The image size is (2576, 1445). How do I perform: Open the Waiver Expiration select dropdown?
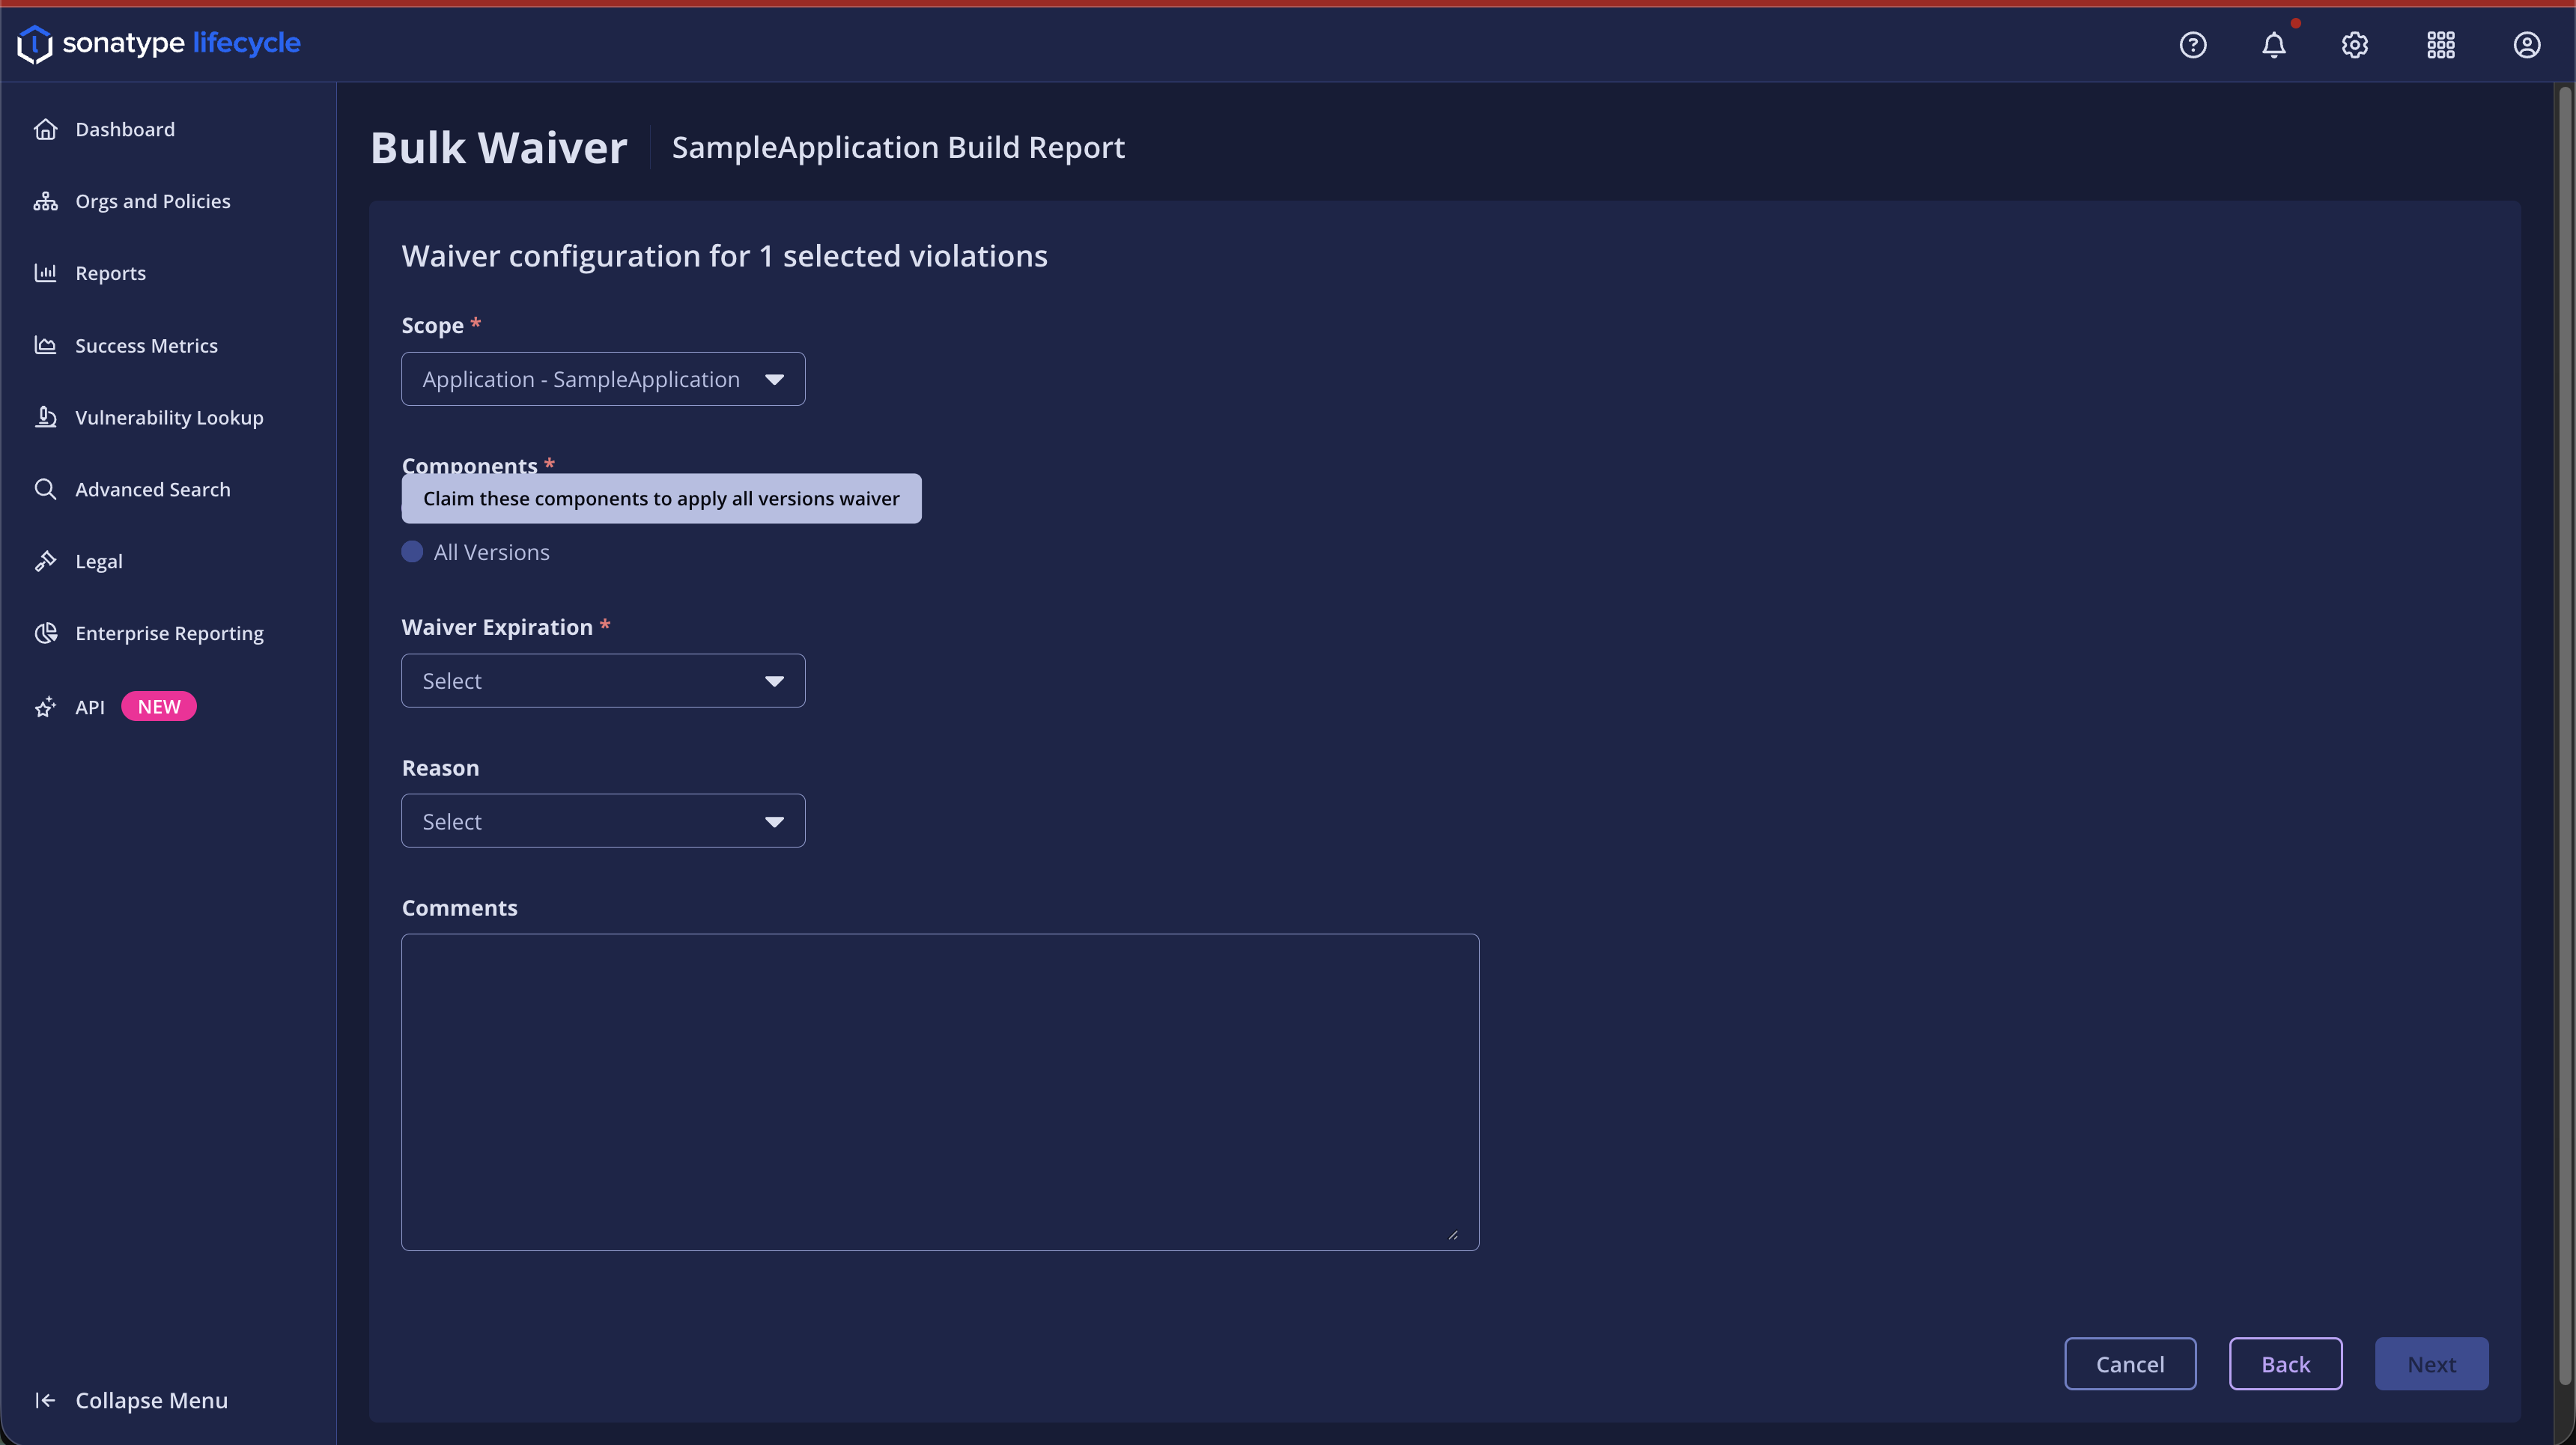[x=603, y=681]
